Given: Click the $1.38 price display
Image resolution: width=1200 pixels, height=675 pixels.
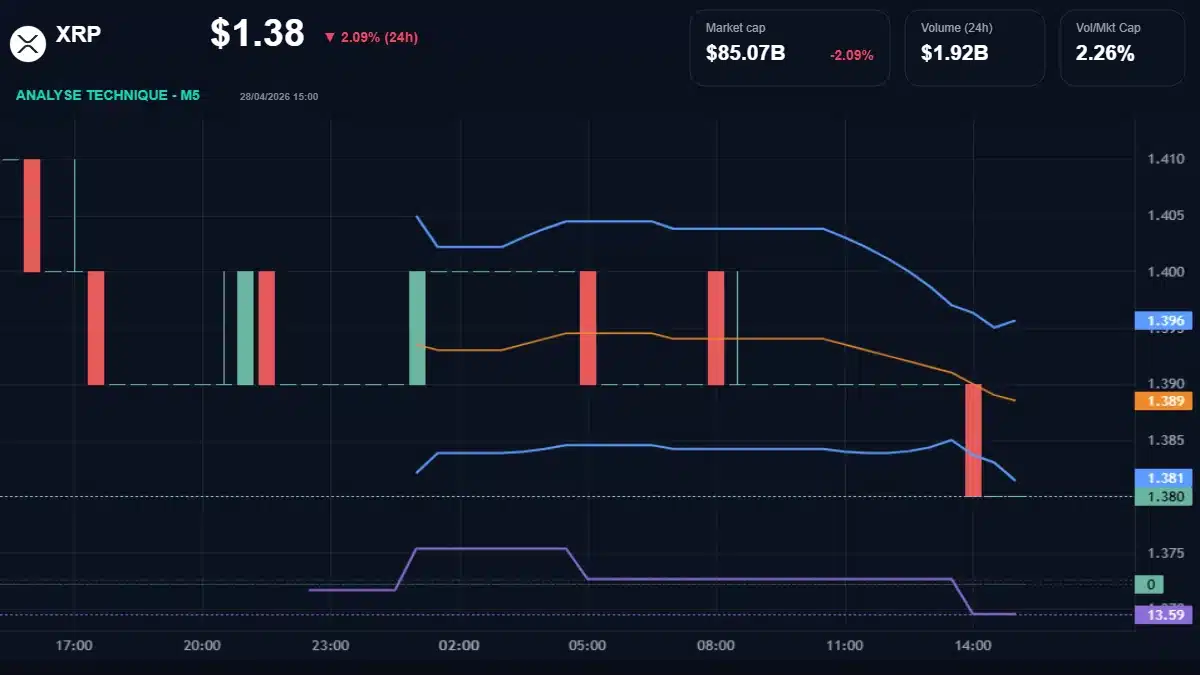Looking at the screenshot, I should [256, 33].
